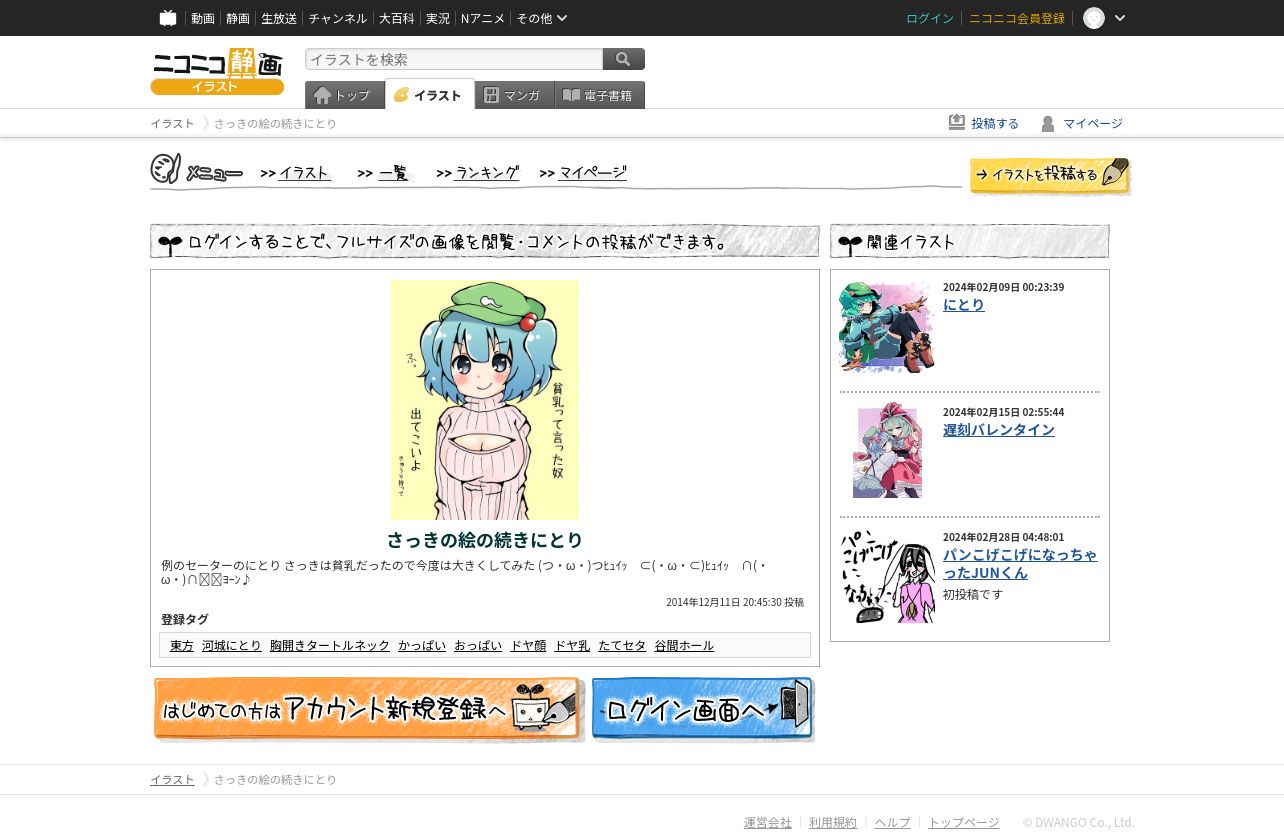
Task: Click the ニコニコ静画 logo
Action: [217, 71]
